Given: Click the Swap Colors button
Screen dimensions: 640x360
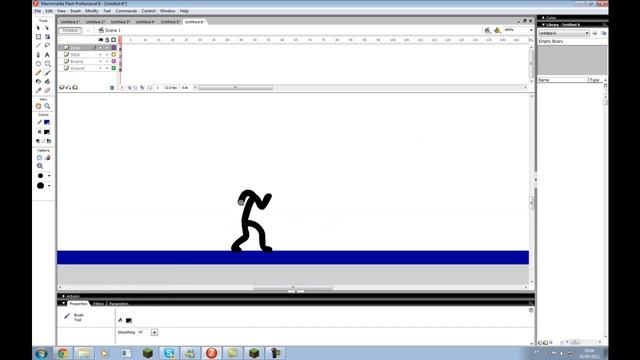Looking at the screenshot, I should 49,141.
